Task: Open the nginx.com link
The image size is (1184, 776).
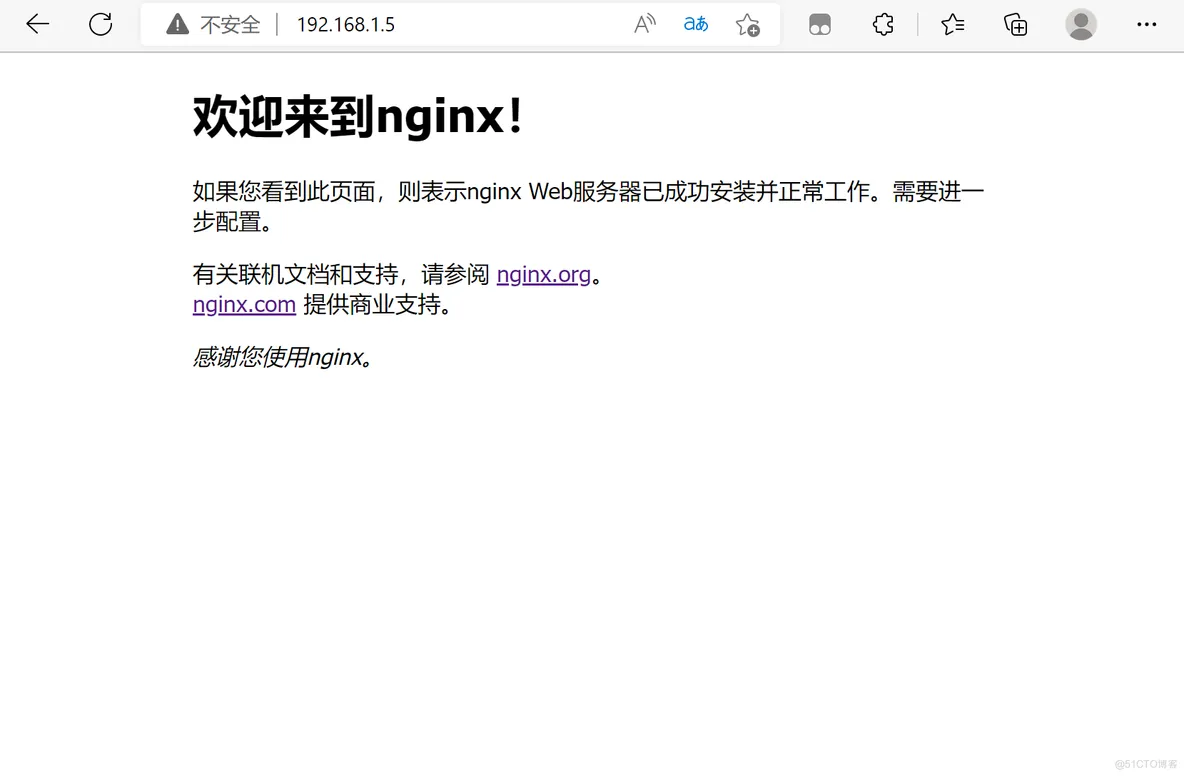Action: click(244, 304)
